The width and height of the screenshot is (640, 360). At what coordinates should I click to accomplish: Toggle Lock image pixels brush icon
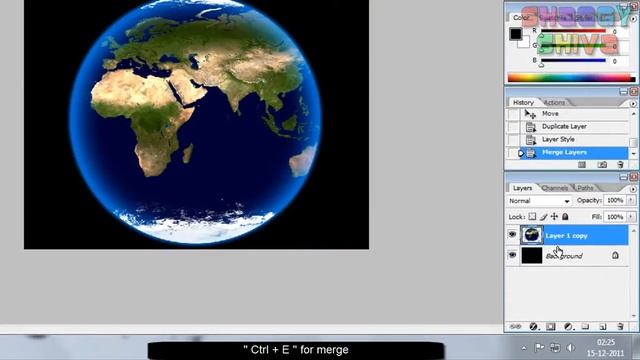tap(543, 217)
